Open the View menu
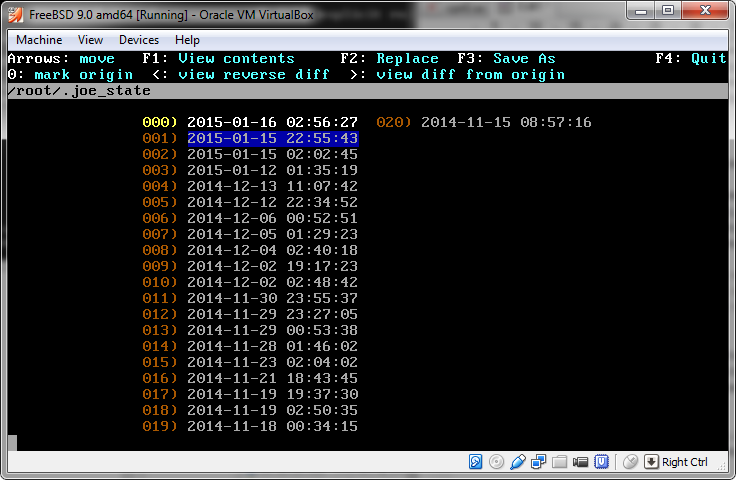This screenshot has width=736, height=480. click(x=90, y=40)
